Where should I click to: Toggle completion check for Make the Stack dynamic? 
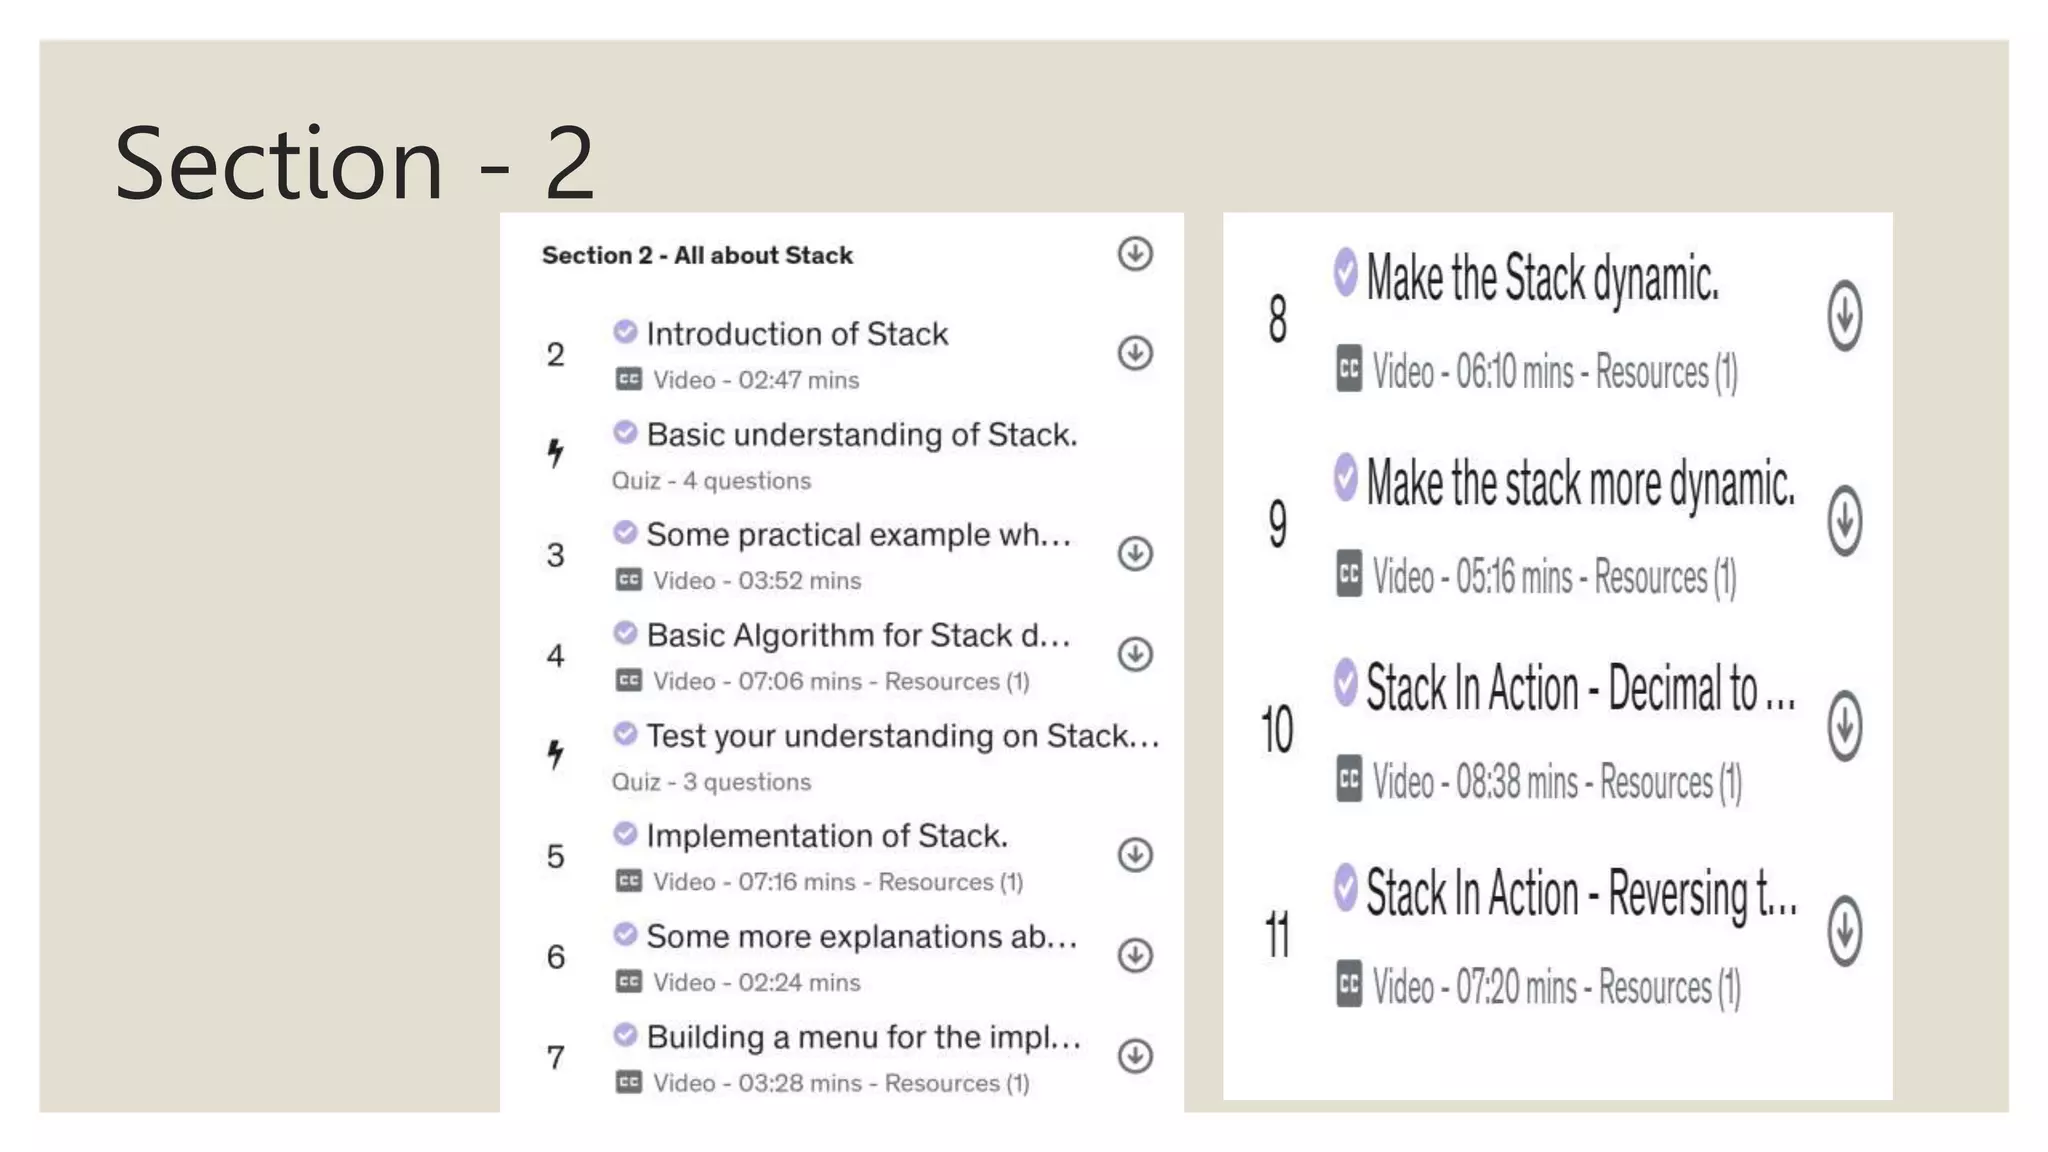1345,272
